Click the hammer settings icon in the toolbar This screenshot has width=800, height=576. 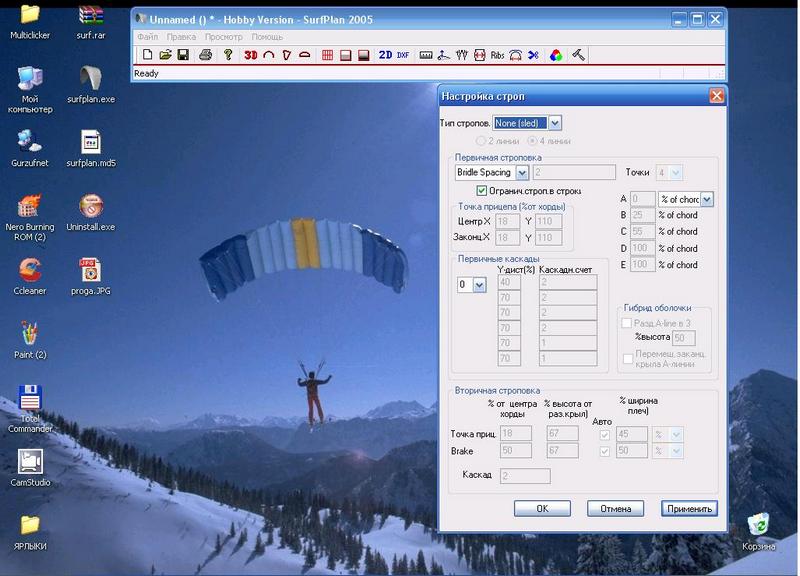(x=578, y=55)
